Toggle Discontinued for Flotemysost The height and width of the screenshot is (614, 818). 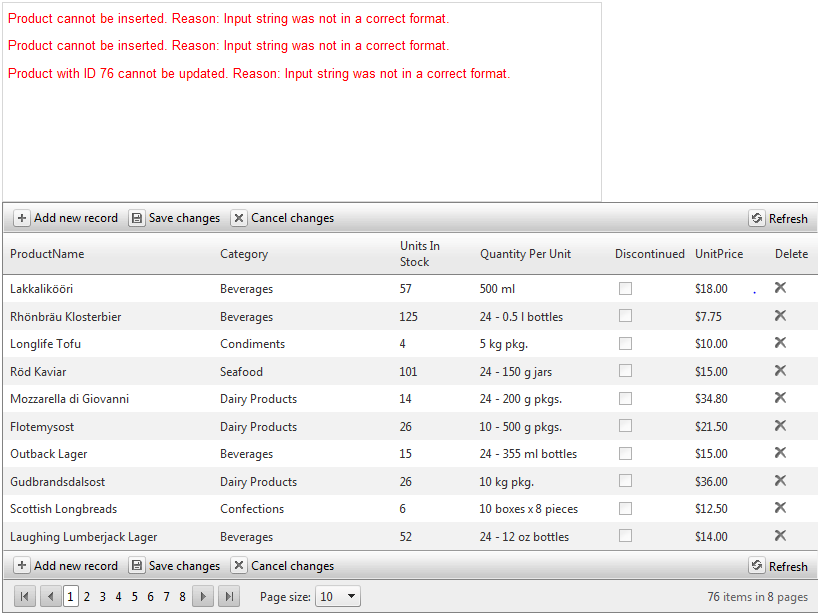click(x=625, y=426)
